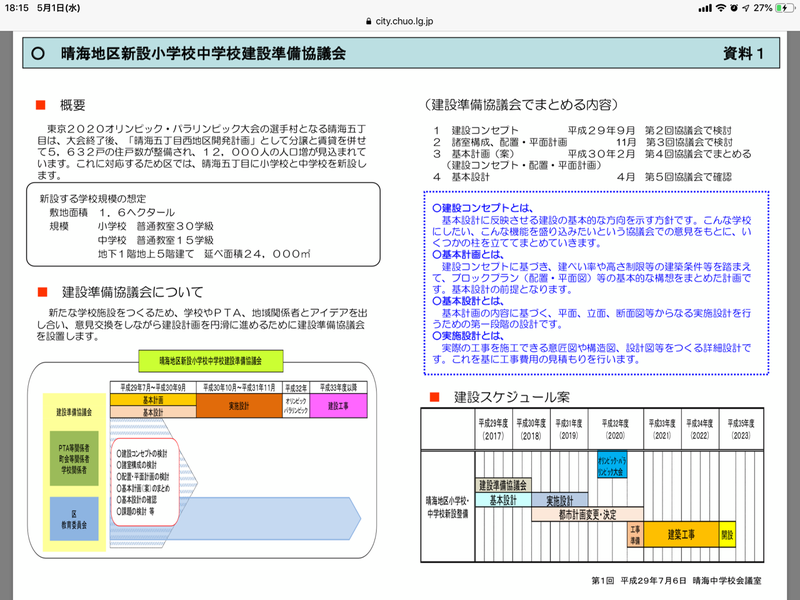800x600 pixels.
Task: Click the tan 建設準備協議会 schedule bar
Action: (x=503, y=485)
